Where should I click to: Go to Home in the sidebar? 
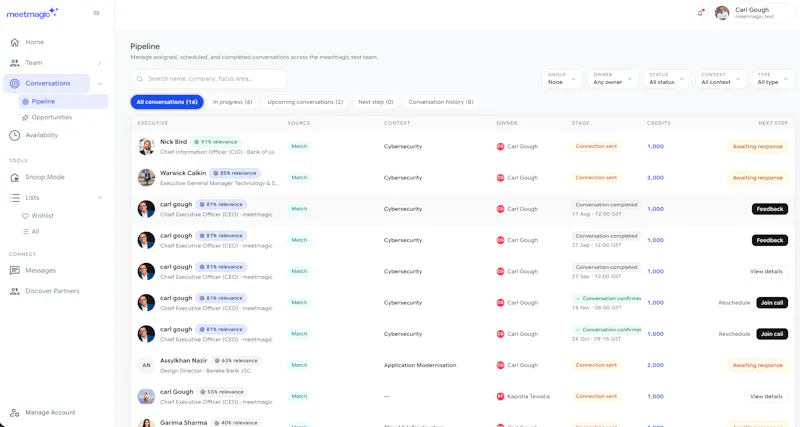(x=35, y=42)
